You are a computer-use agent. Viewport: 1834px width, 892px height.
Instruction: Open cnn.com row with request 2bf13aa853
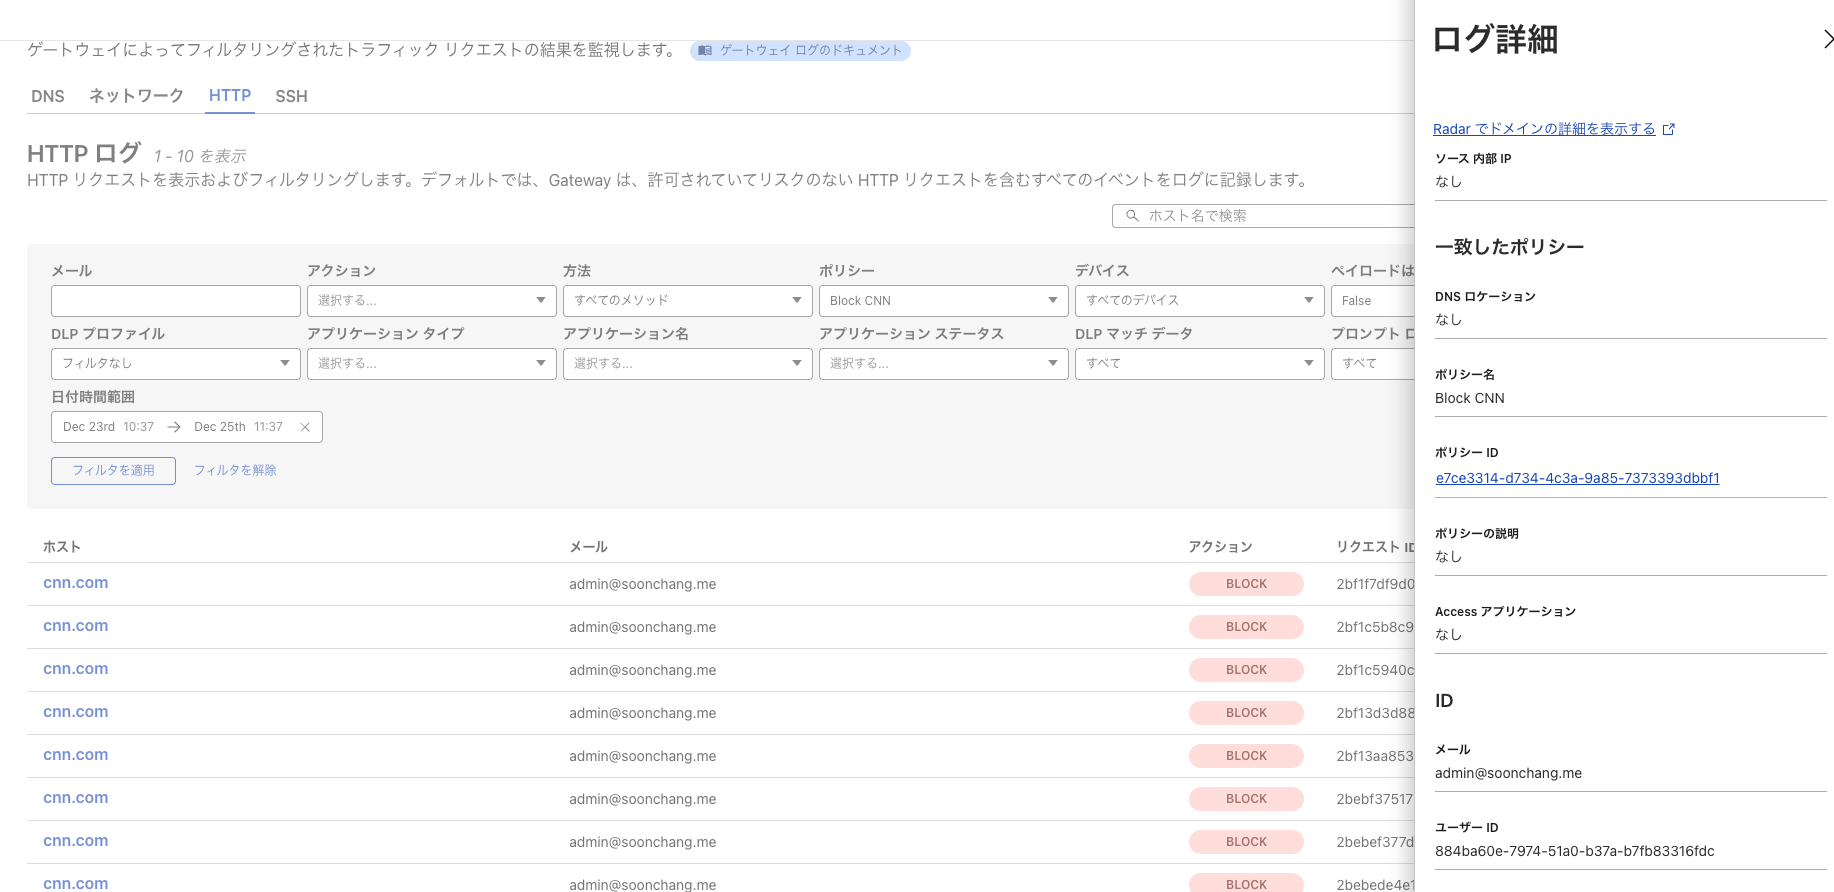[75, 755]
